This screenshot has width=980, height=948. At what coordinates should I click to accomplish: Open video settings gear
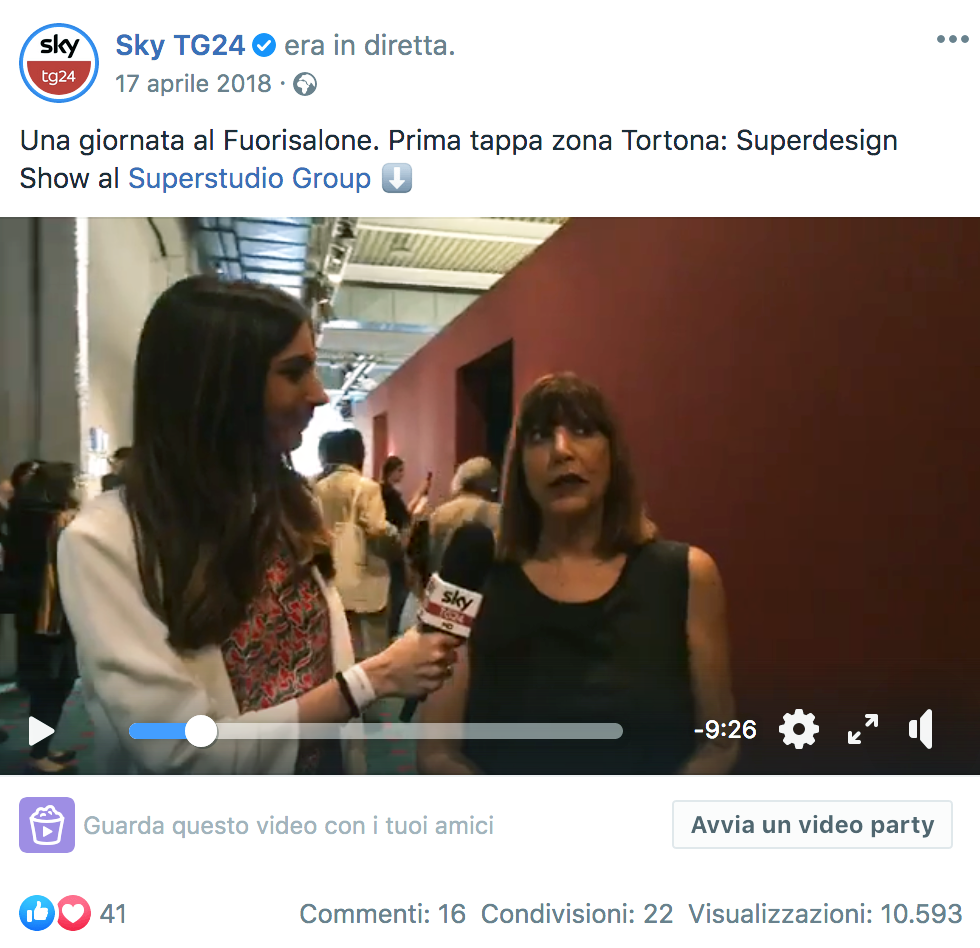[x=799, y=729]
